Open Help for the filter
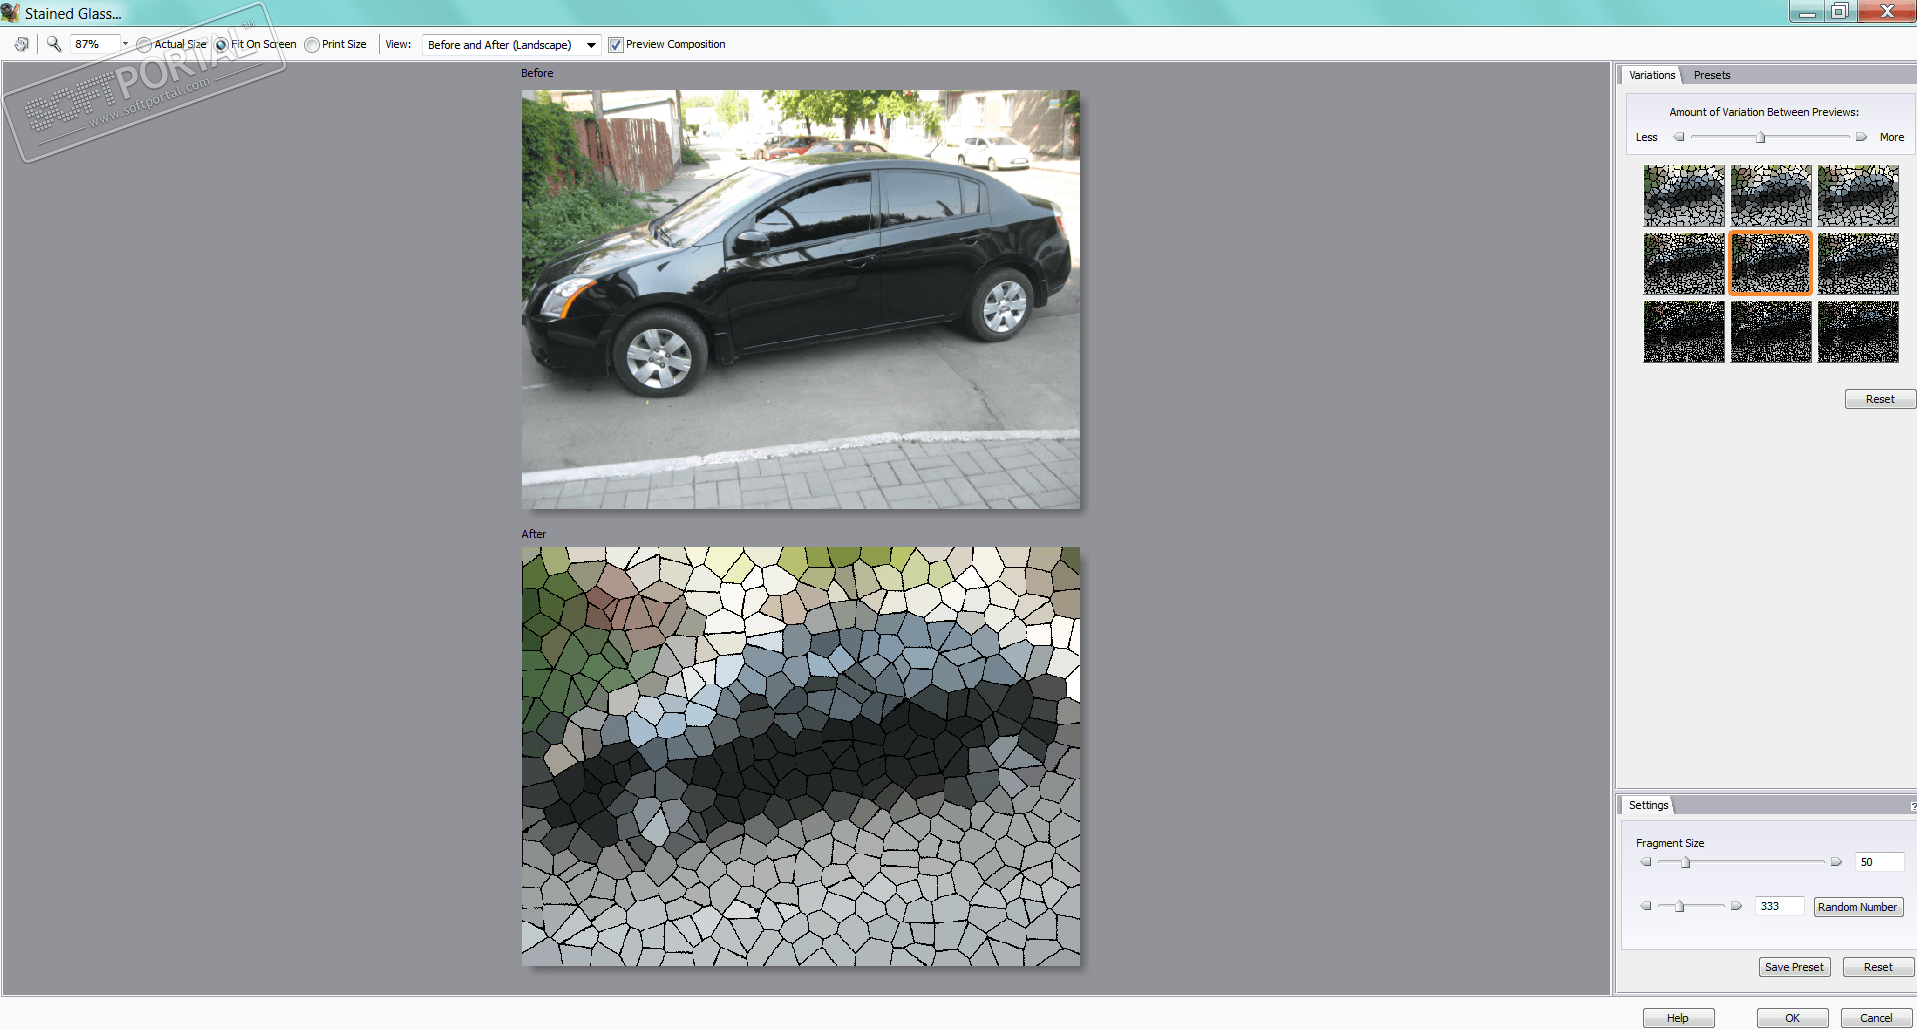Image resolution: width=1917 pixels, height=1030 pixels. [x=1678, y=1018]
